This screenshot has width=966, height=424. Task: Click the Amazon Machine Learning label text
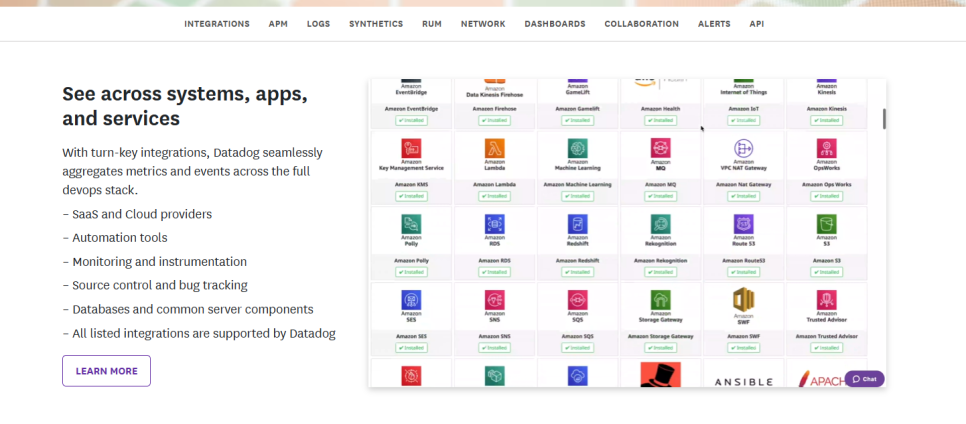(577, 184)
